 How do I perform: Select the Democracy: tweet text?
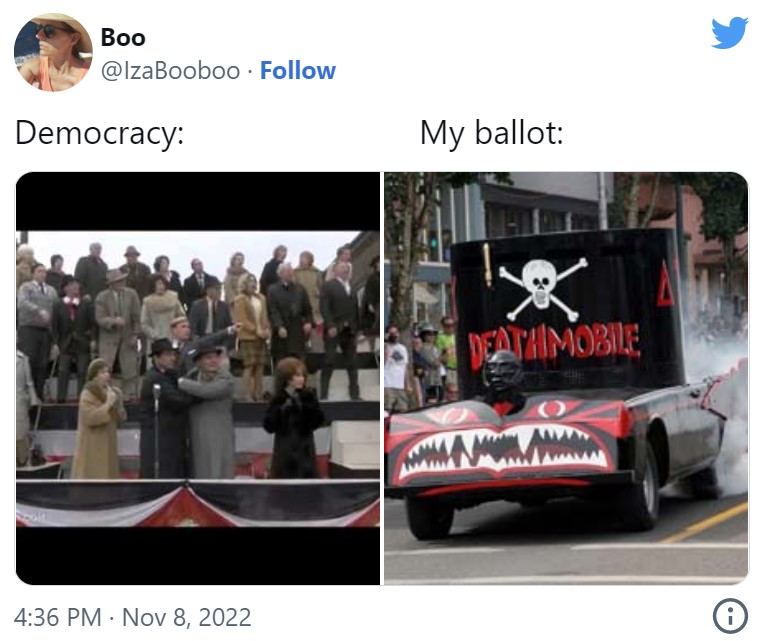pyautogui.click(x=100, y=133)
